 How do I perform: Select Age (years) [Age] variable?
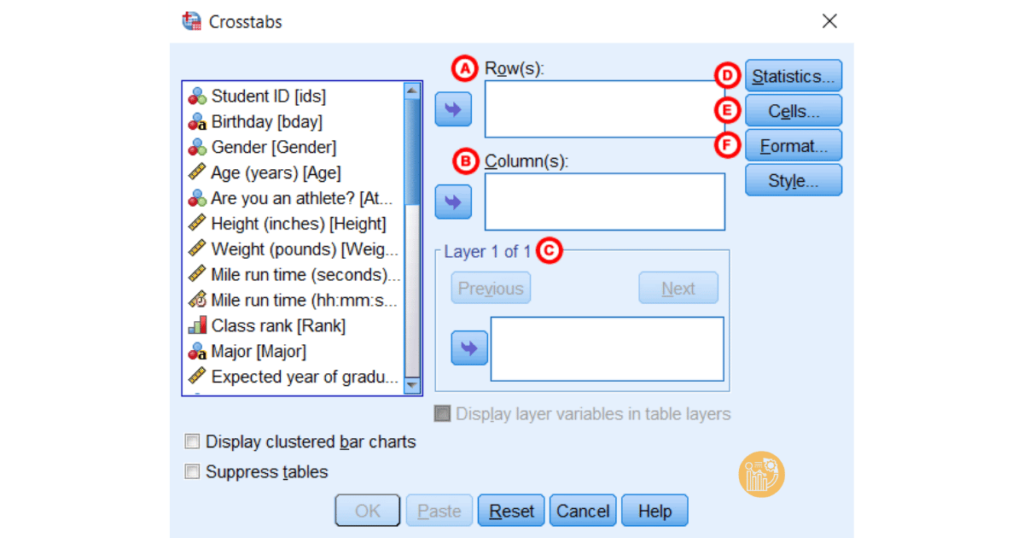coord(276,172)
